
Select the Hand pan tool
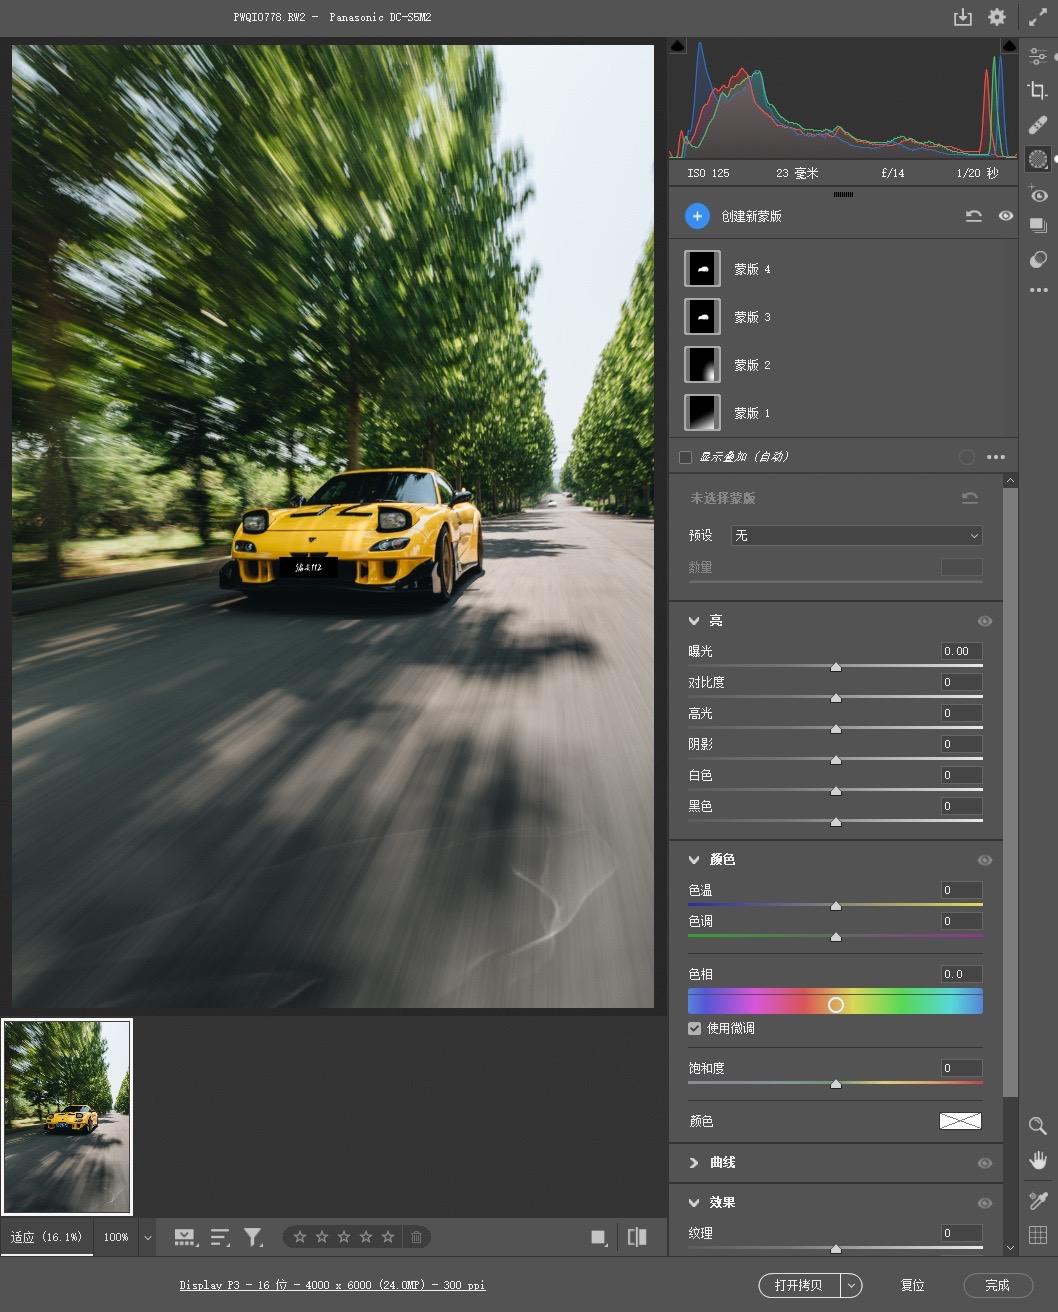(1038, 1160)
